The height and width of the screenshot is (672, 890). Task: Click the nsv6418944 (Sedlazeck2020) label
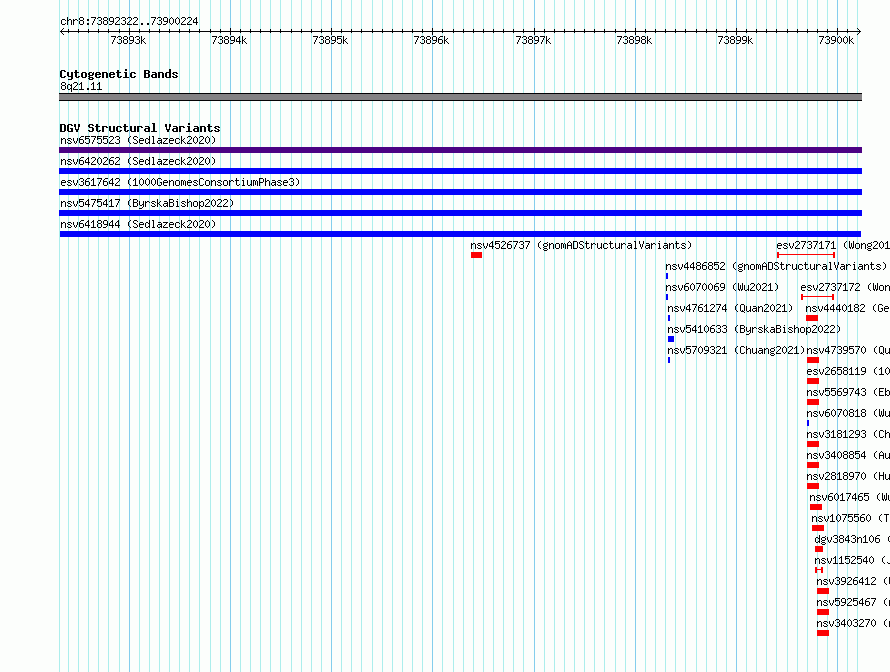[138, 224]
